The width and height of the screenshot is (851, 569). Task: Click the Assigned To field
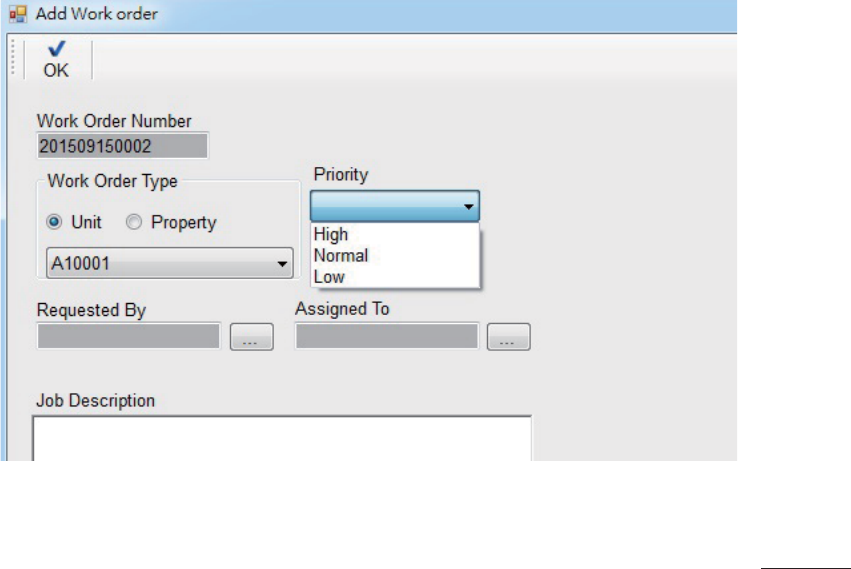[386, 336]
